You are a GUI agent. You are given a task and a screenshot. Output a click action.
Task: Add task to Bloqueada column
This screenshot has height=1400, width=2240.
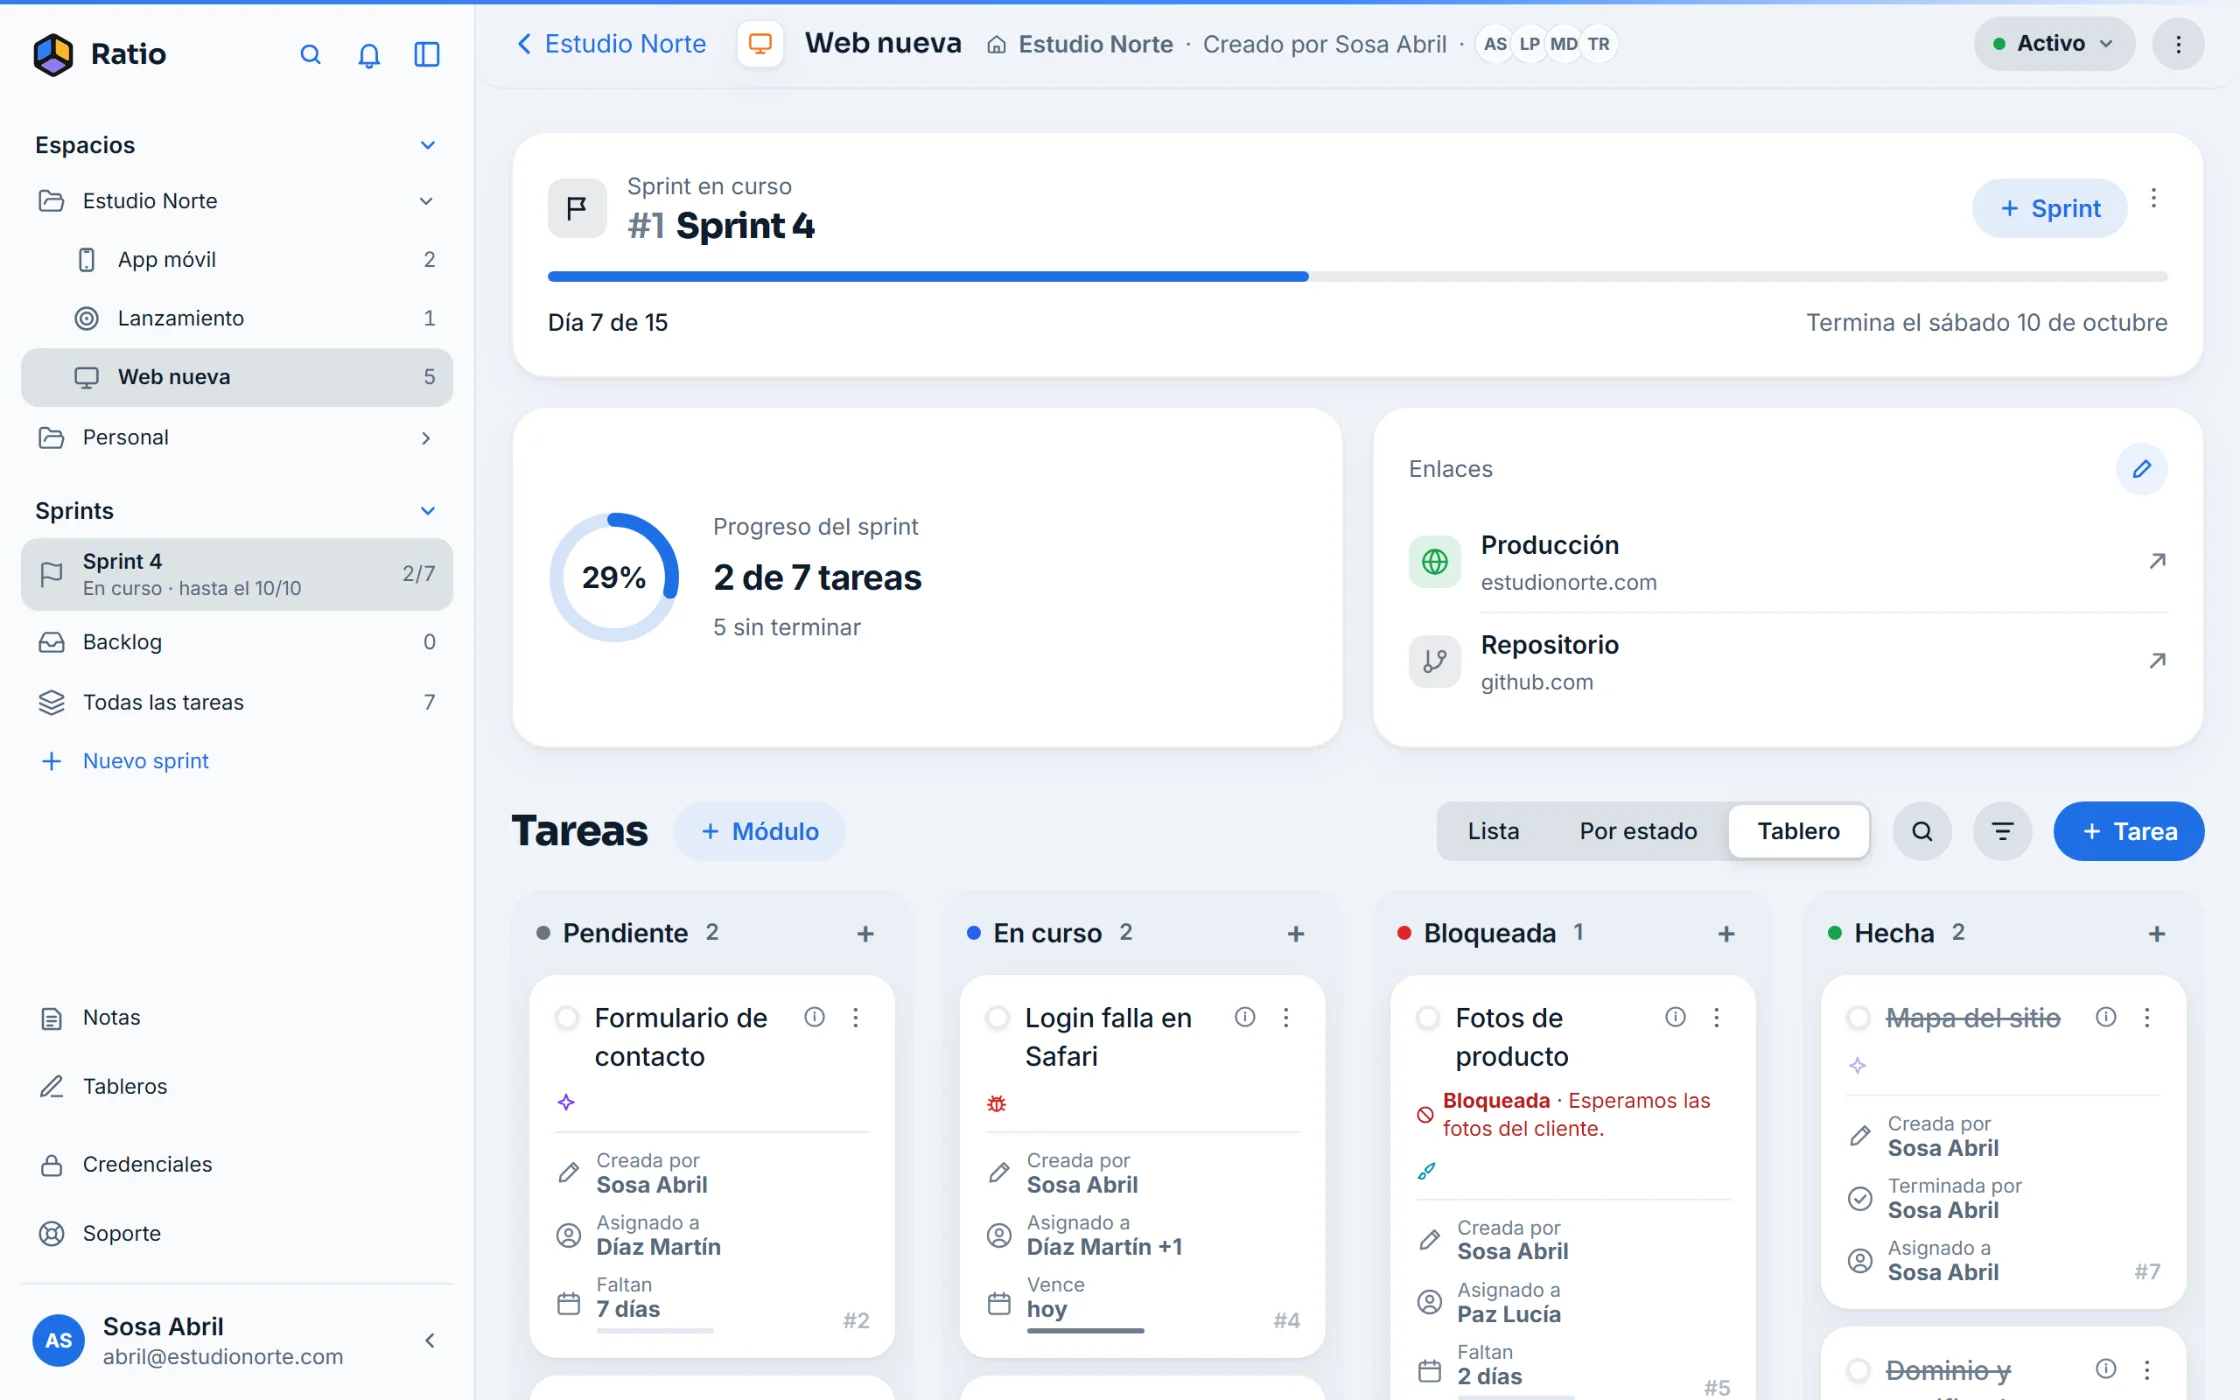(1726, 933)
